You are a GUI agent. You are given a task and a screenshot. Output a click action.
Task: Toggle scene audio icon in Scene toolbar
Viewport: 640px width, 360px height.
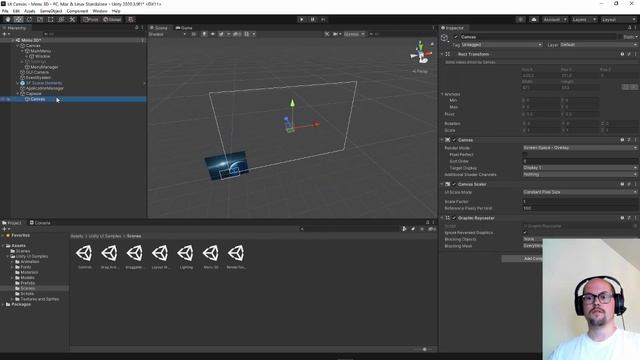[x=213, y=34]
